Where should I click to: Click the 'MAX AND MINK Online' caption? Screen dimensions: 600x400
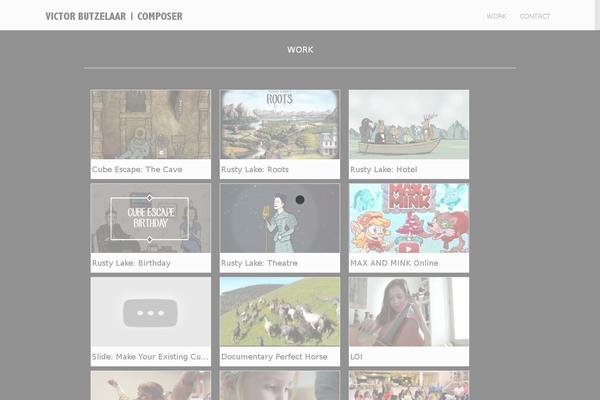pyautogui.click(x=394, y=263)
